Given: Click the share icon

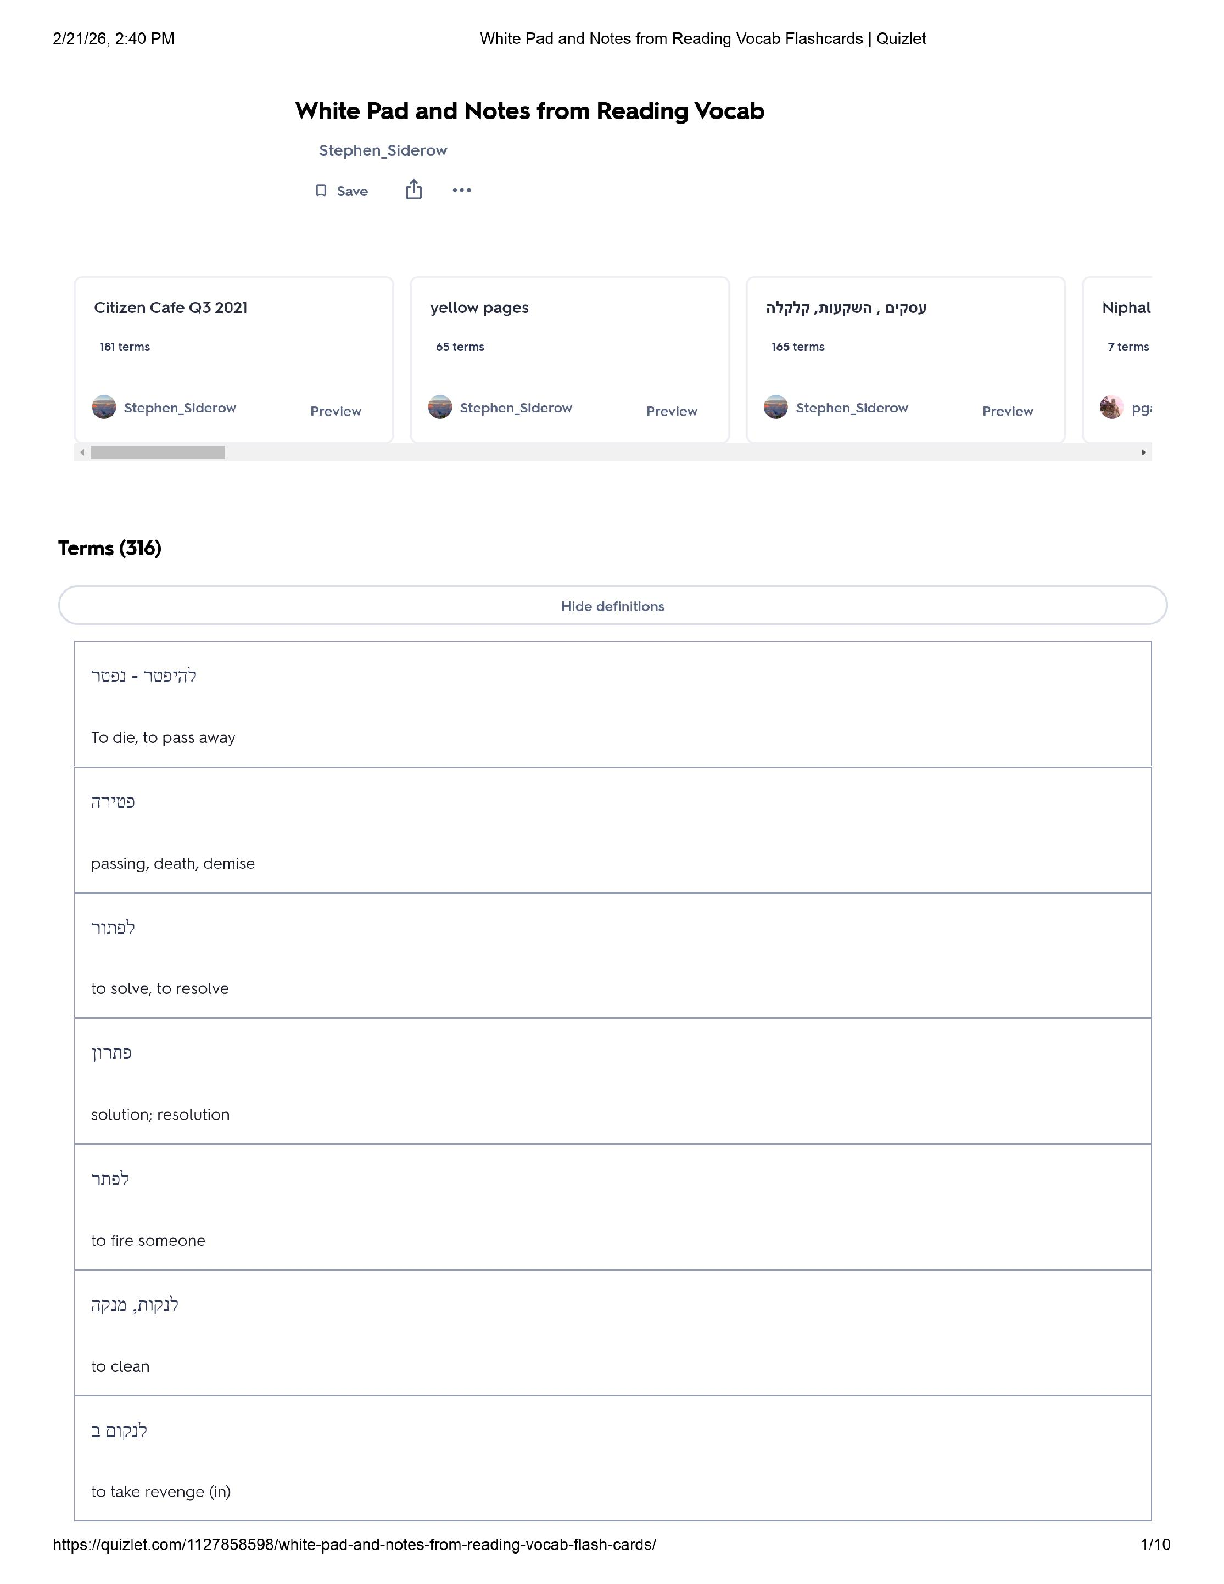Looking at the screenshot, I should tap(414, 190).
